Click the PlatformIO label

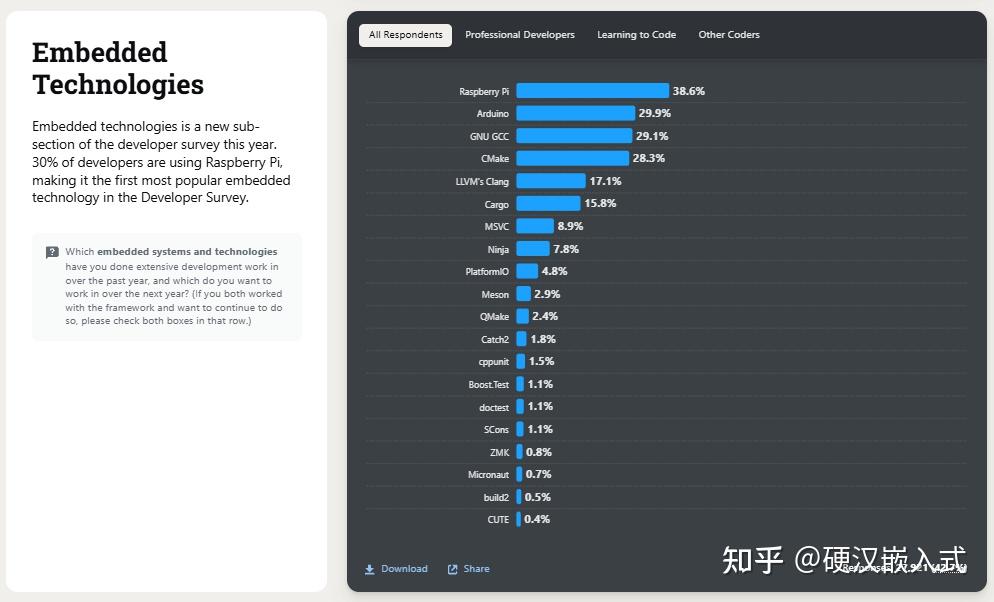point(488,272)
